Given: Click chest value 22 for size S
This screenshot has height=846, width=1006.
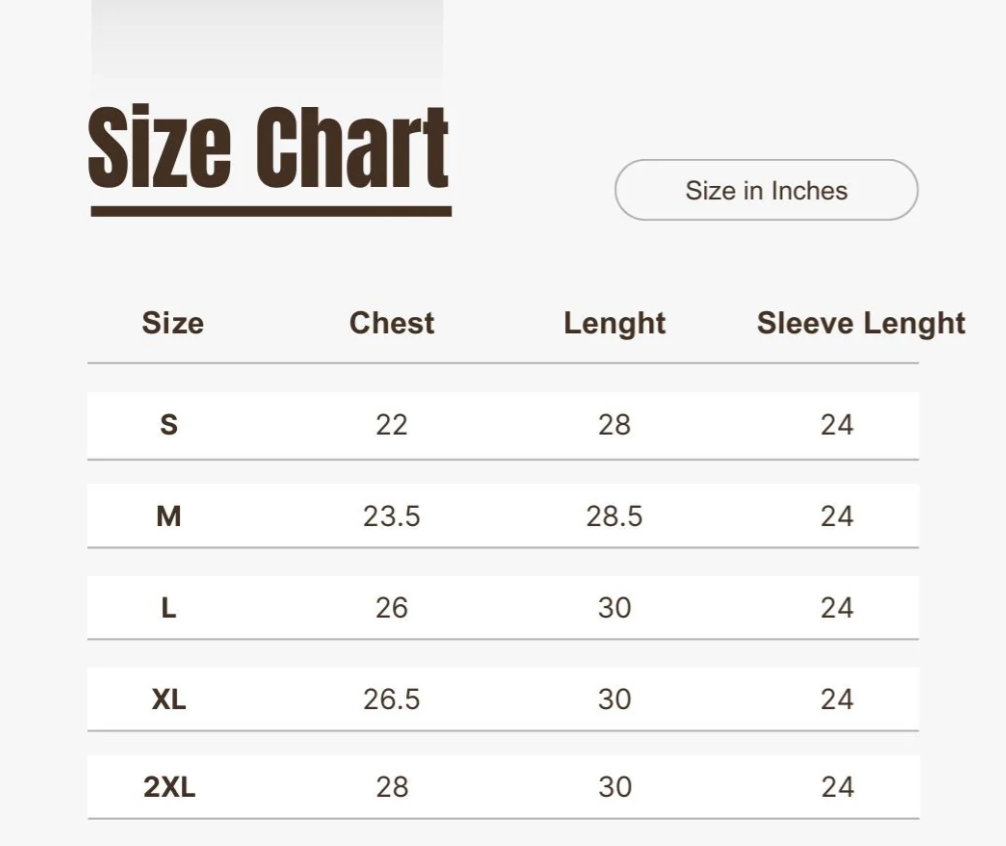Looking at the screenshot, I should (392, 425).
